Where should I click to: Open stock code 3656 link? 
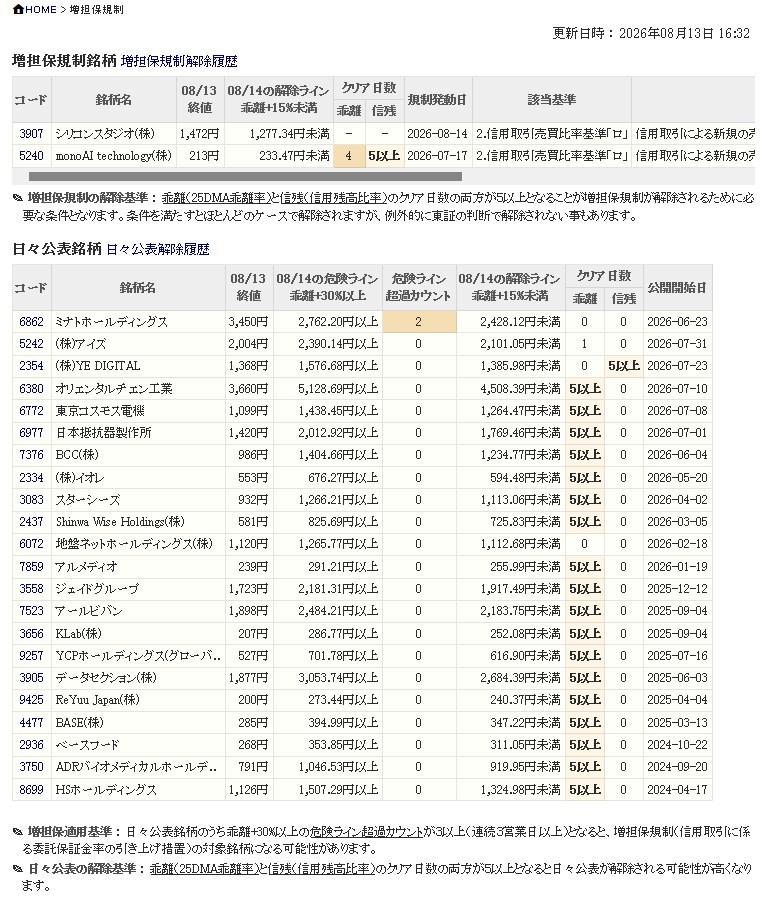coord(31,634)
